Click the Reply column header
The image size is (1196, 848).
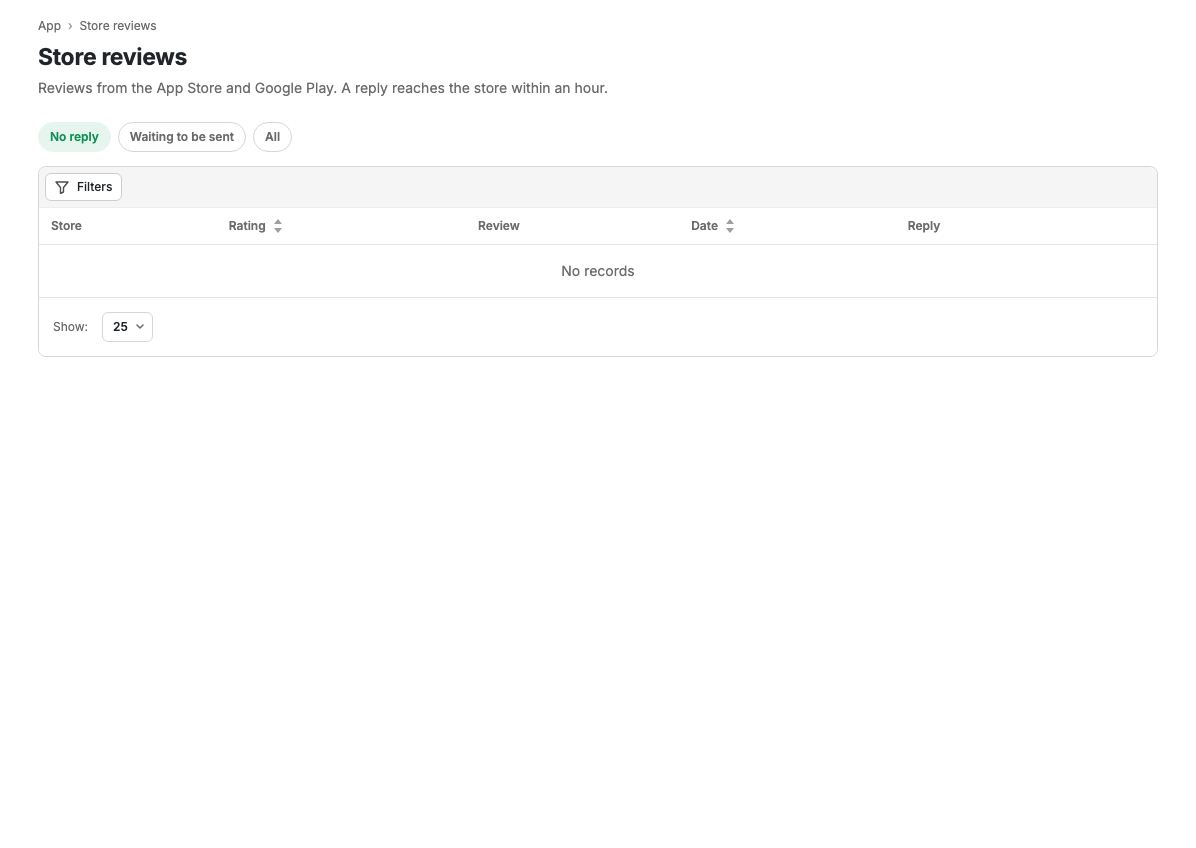click(x=924, y=226)
